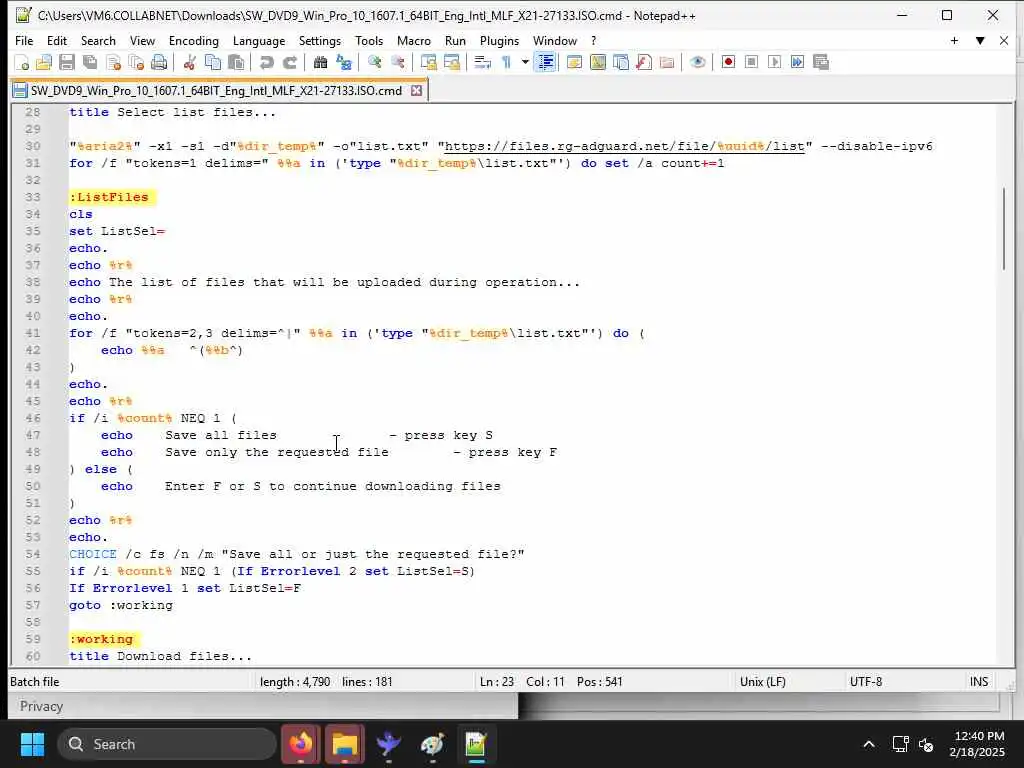
Task: Open the Macro menu
Action: coord(414,40)
